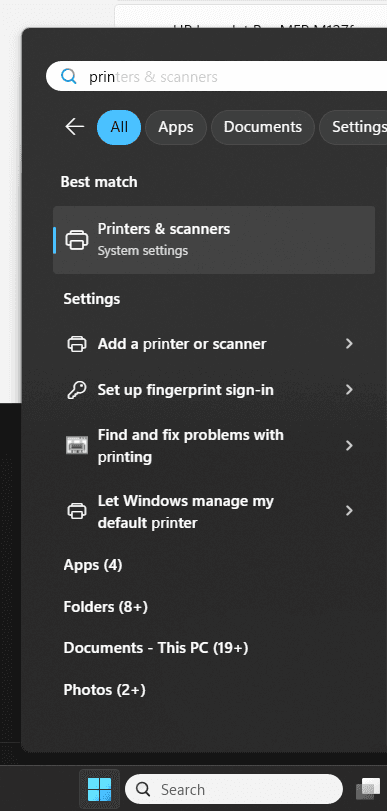Click the printing troubleshooter icon

77,445
